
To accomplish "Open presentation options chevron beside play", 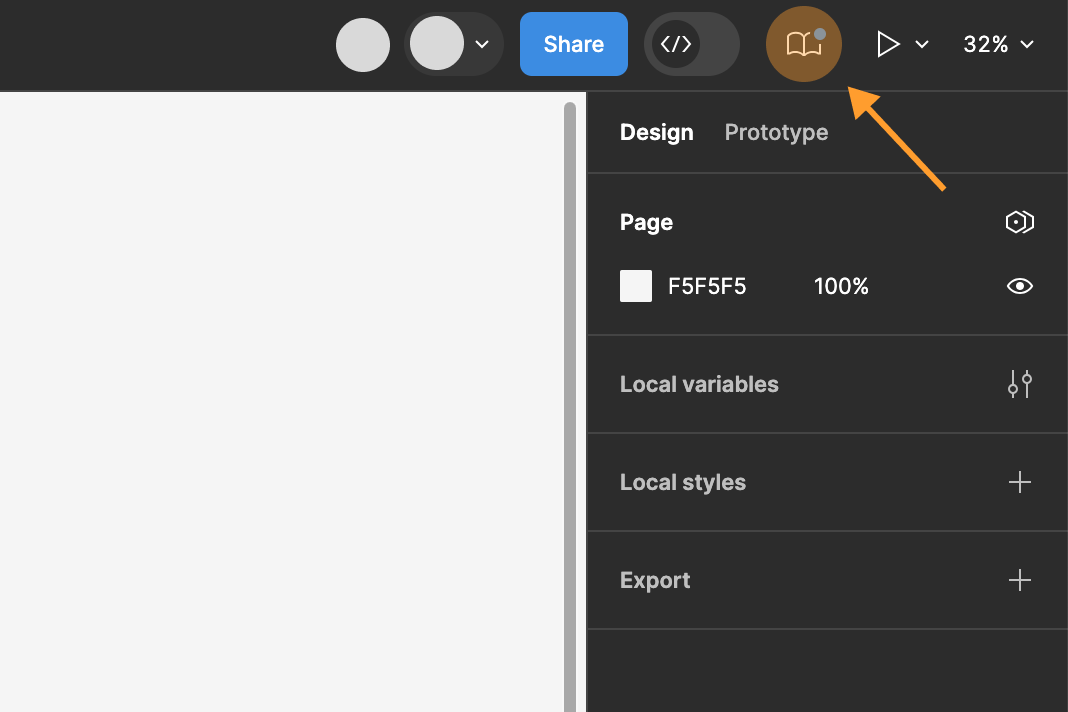I will coord(922,44).
